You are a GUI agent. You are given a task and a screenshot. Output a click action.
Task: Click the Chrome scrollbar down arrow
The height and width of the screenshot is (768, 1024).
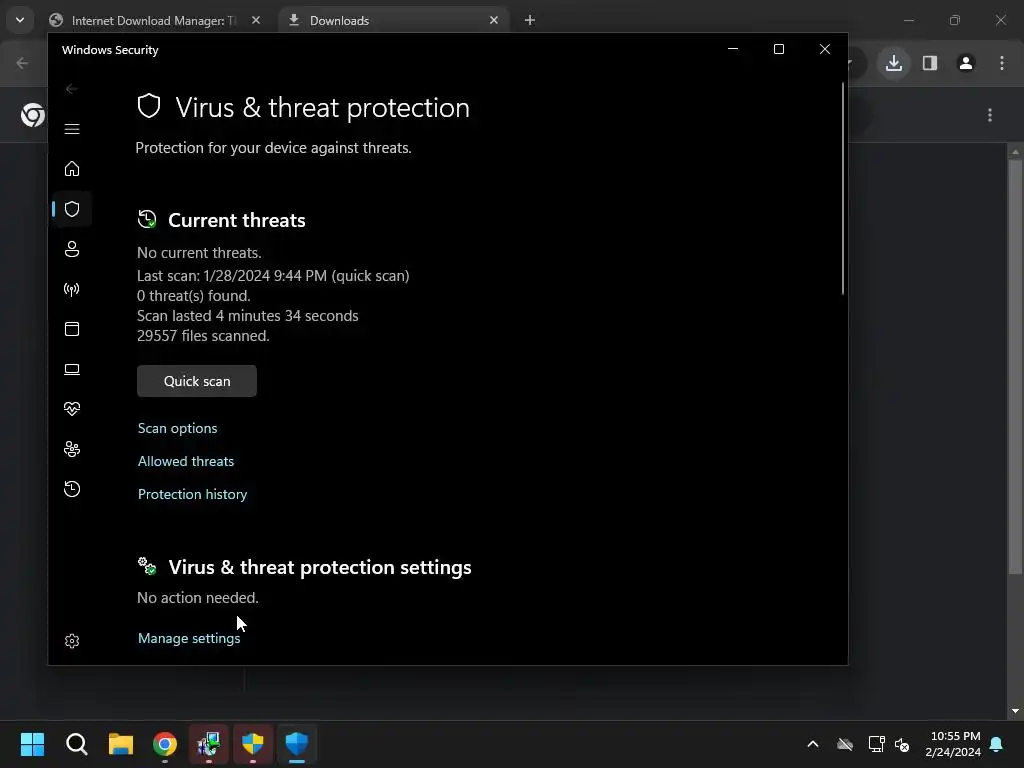(x=1015, y=711)
